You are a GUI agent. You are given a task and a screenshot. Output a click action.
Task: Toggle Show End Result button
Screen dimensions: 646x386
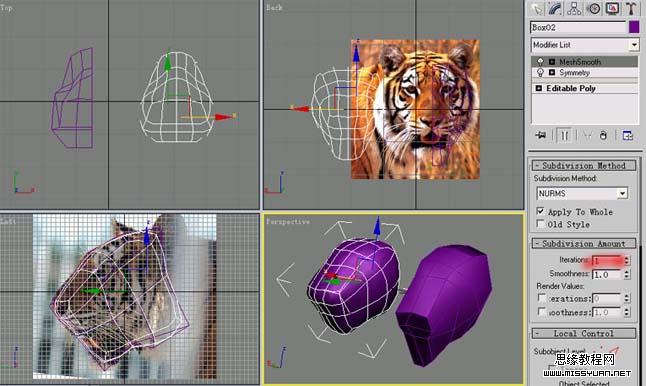pos(564,135)
